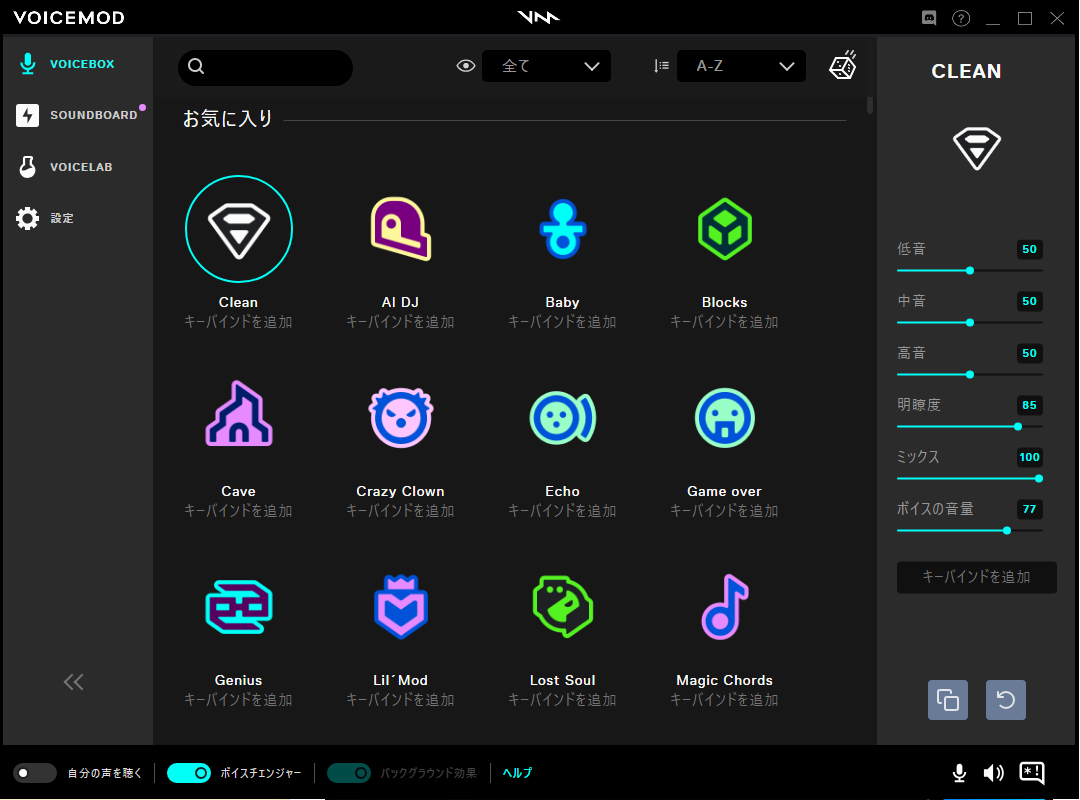The width and height of the screenshot is (1080, 800).
Task: Select the AI DJ voice icon
Action: [400, 229]
